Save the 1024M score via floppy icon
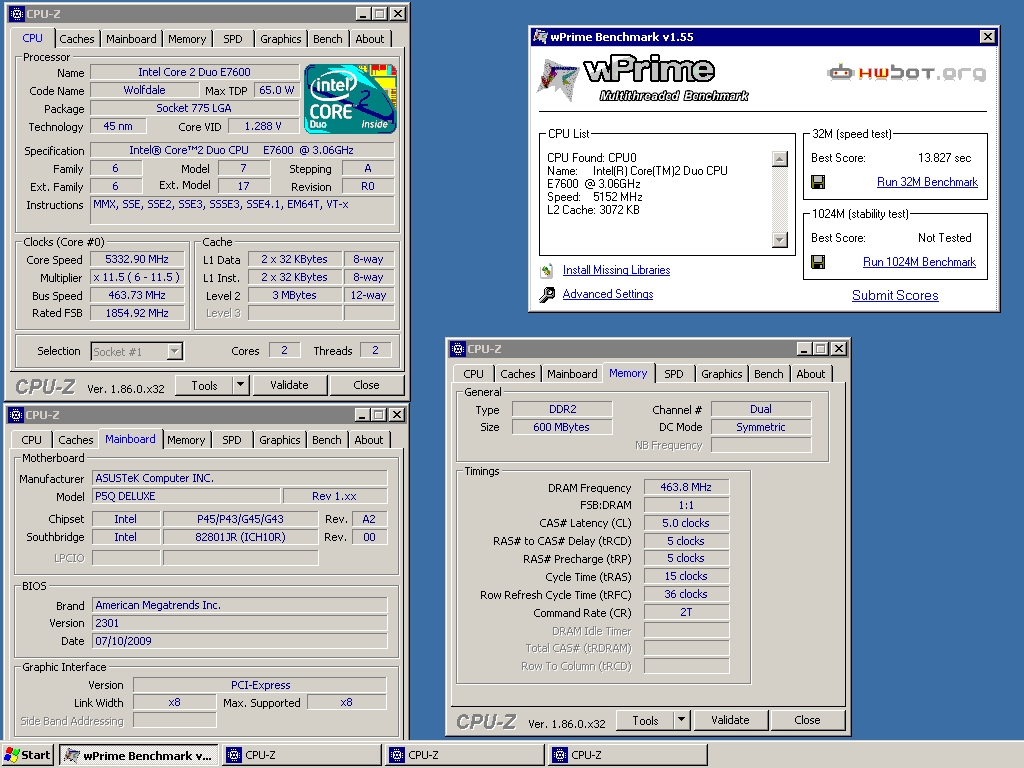This screenshot has height=768, width=1024. click(818, 262)
